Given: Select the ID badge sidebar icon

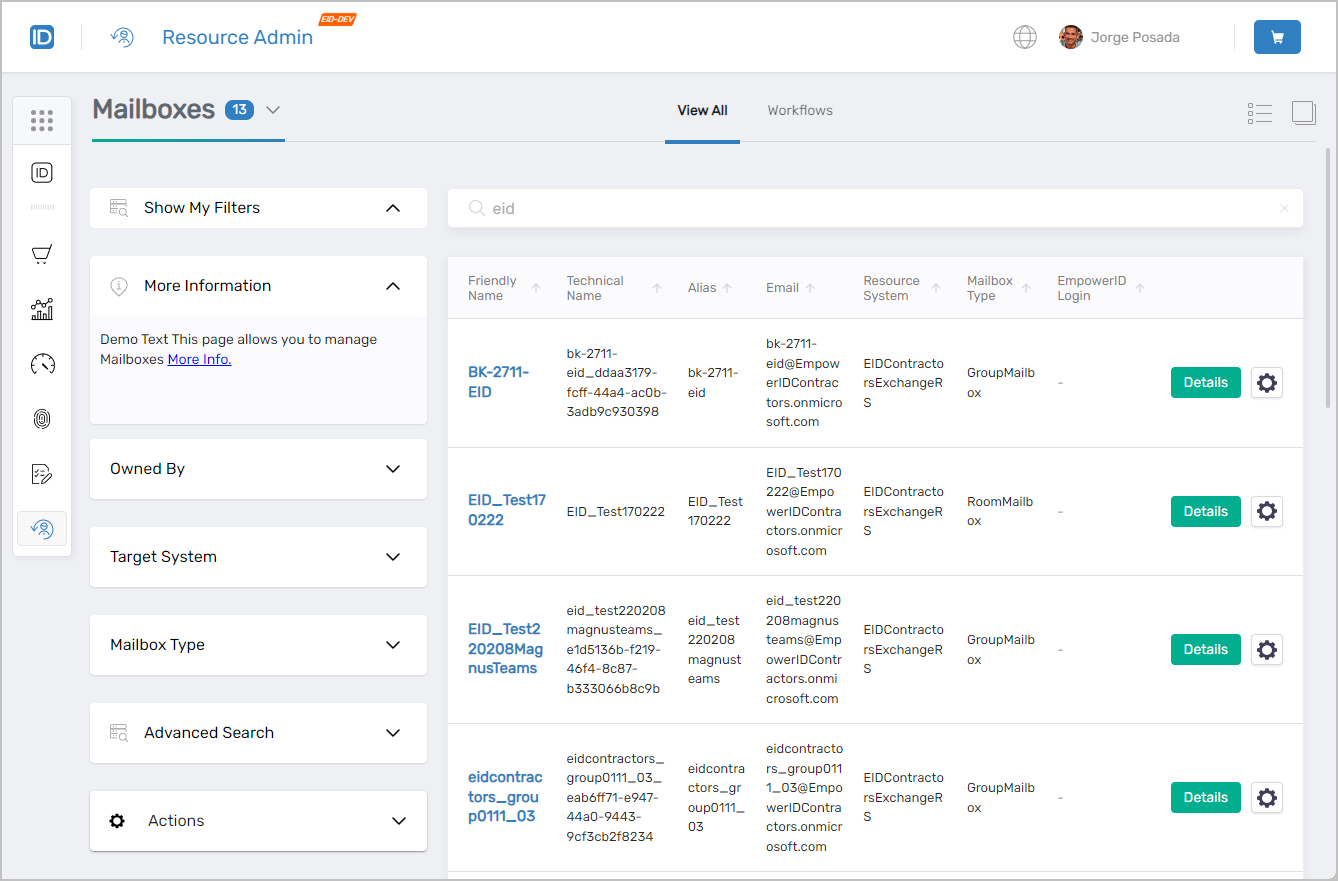Looking at the screenshot, I should (x=42, y=172).
